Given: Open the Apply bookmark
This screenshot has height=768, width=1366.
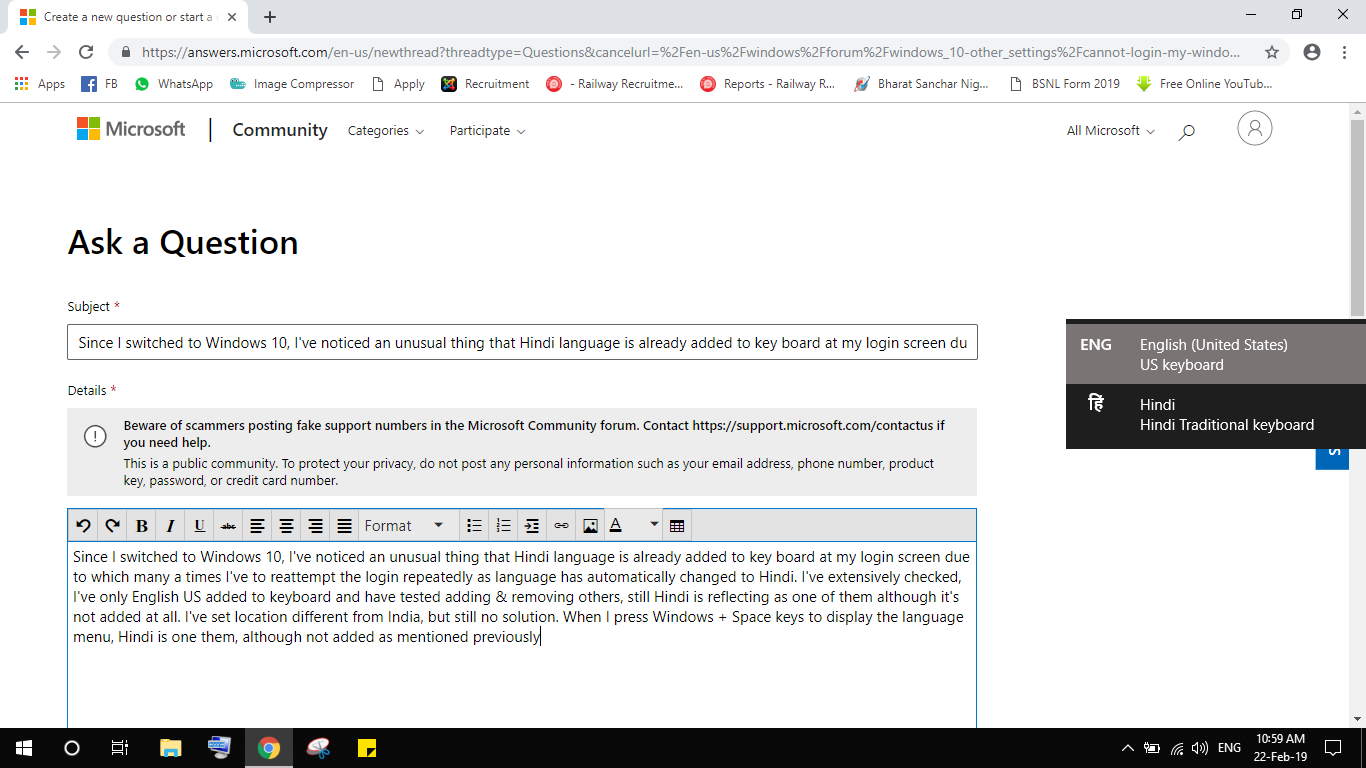Looking at the screenshot, I should pyautogui.click(x=398, y=84).
